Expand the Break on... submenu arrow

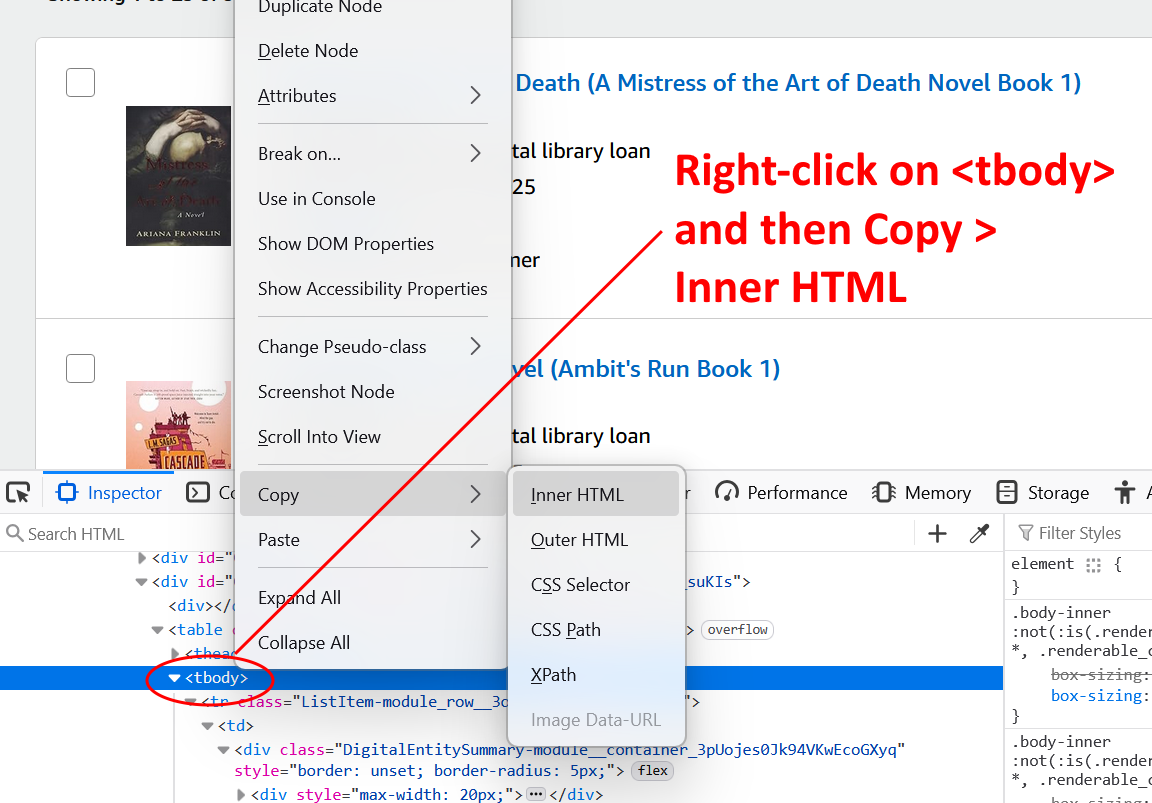tap(475, 154)
